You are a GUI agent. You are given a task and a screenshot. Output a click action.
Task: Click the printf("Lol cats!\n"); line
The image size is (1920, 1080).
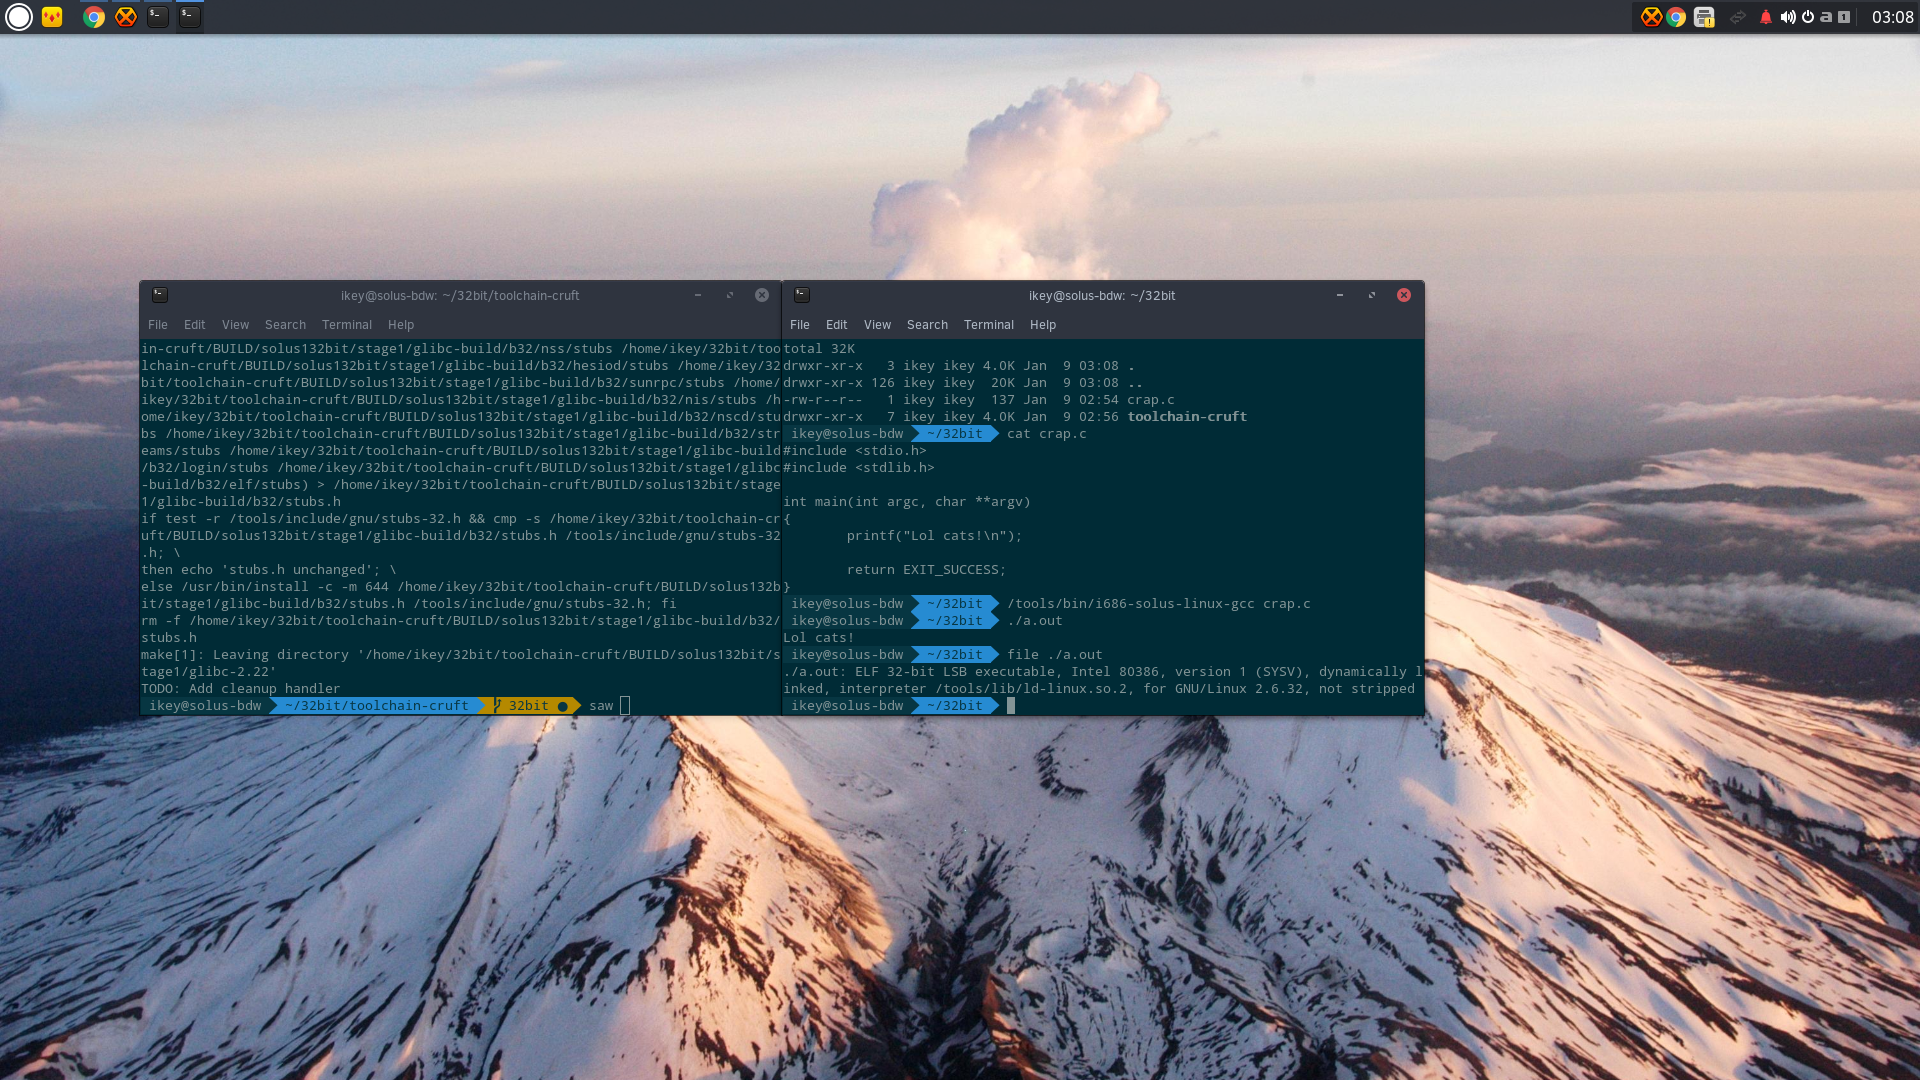coord(935,536)
